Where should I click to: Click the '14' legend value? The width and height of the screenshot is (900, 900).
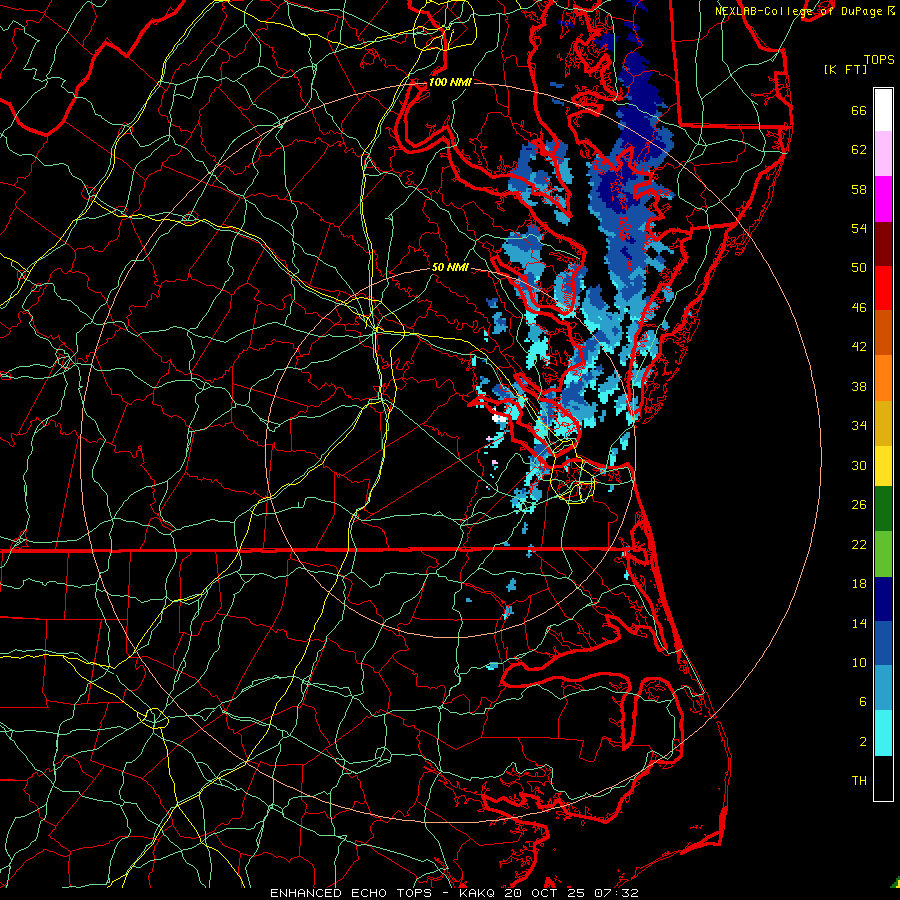click(859, 624)
